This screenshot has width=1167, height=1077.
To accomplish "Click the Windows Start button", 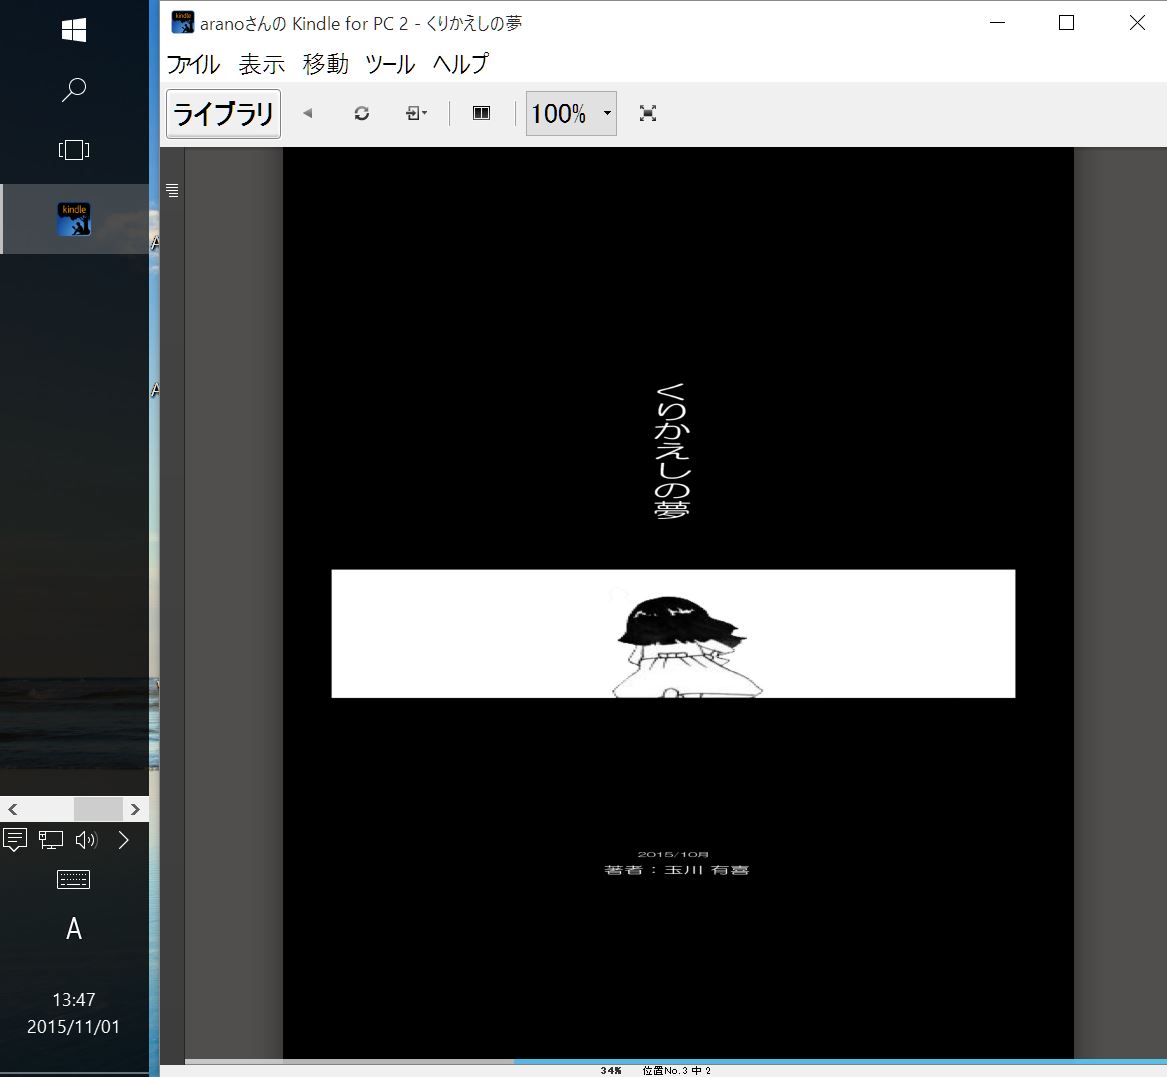I will coord(74,31).
